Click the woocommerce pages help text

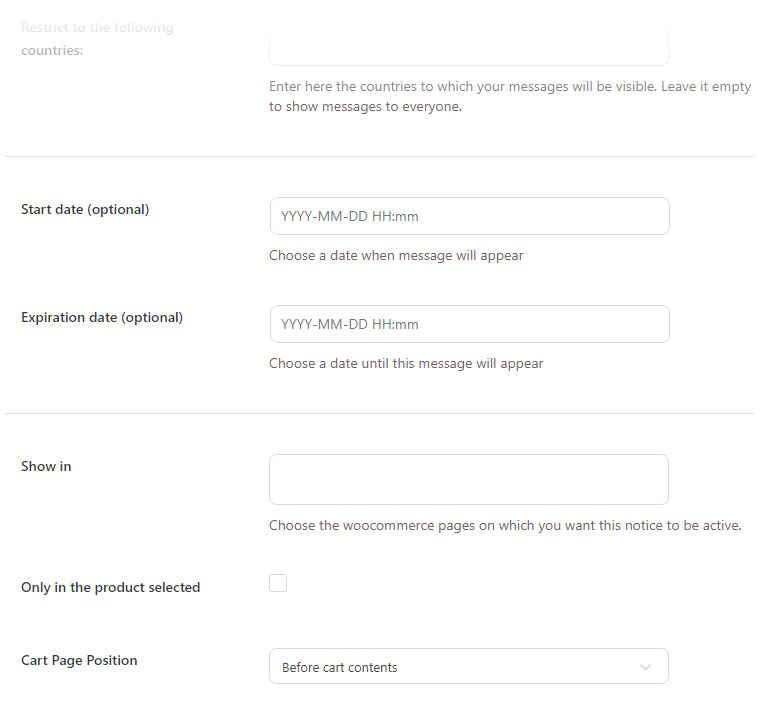click(505, 526)
